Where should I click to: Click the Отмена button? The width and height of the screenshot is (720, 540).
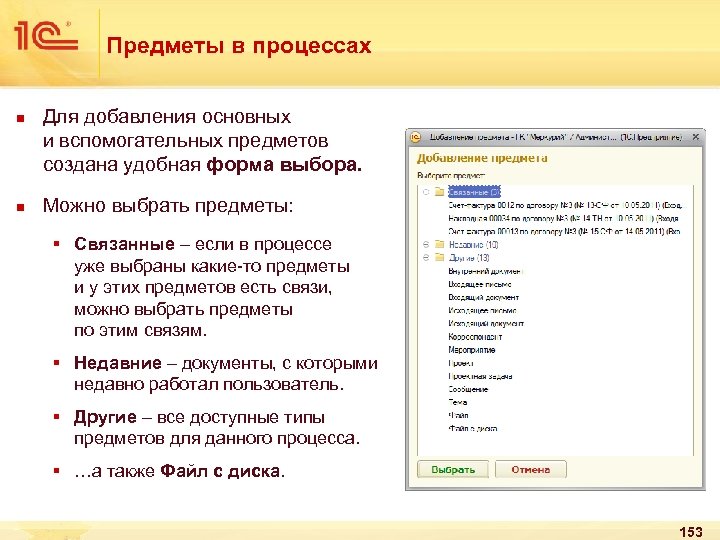click(530, 469)
